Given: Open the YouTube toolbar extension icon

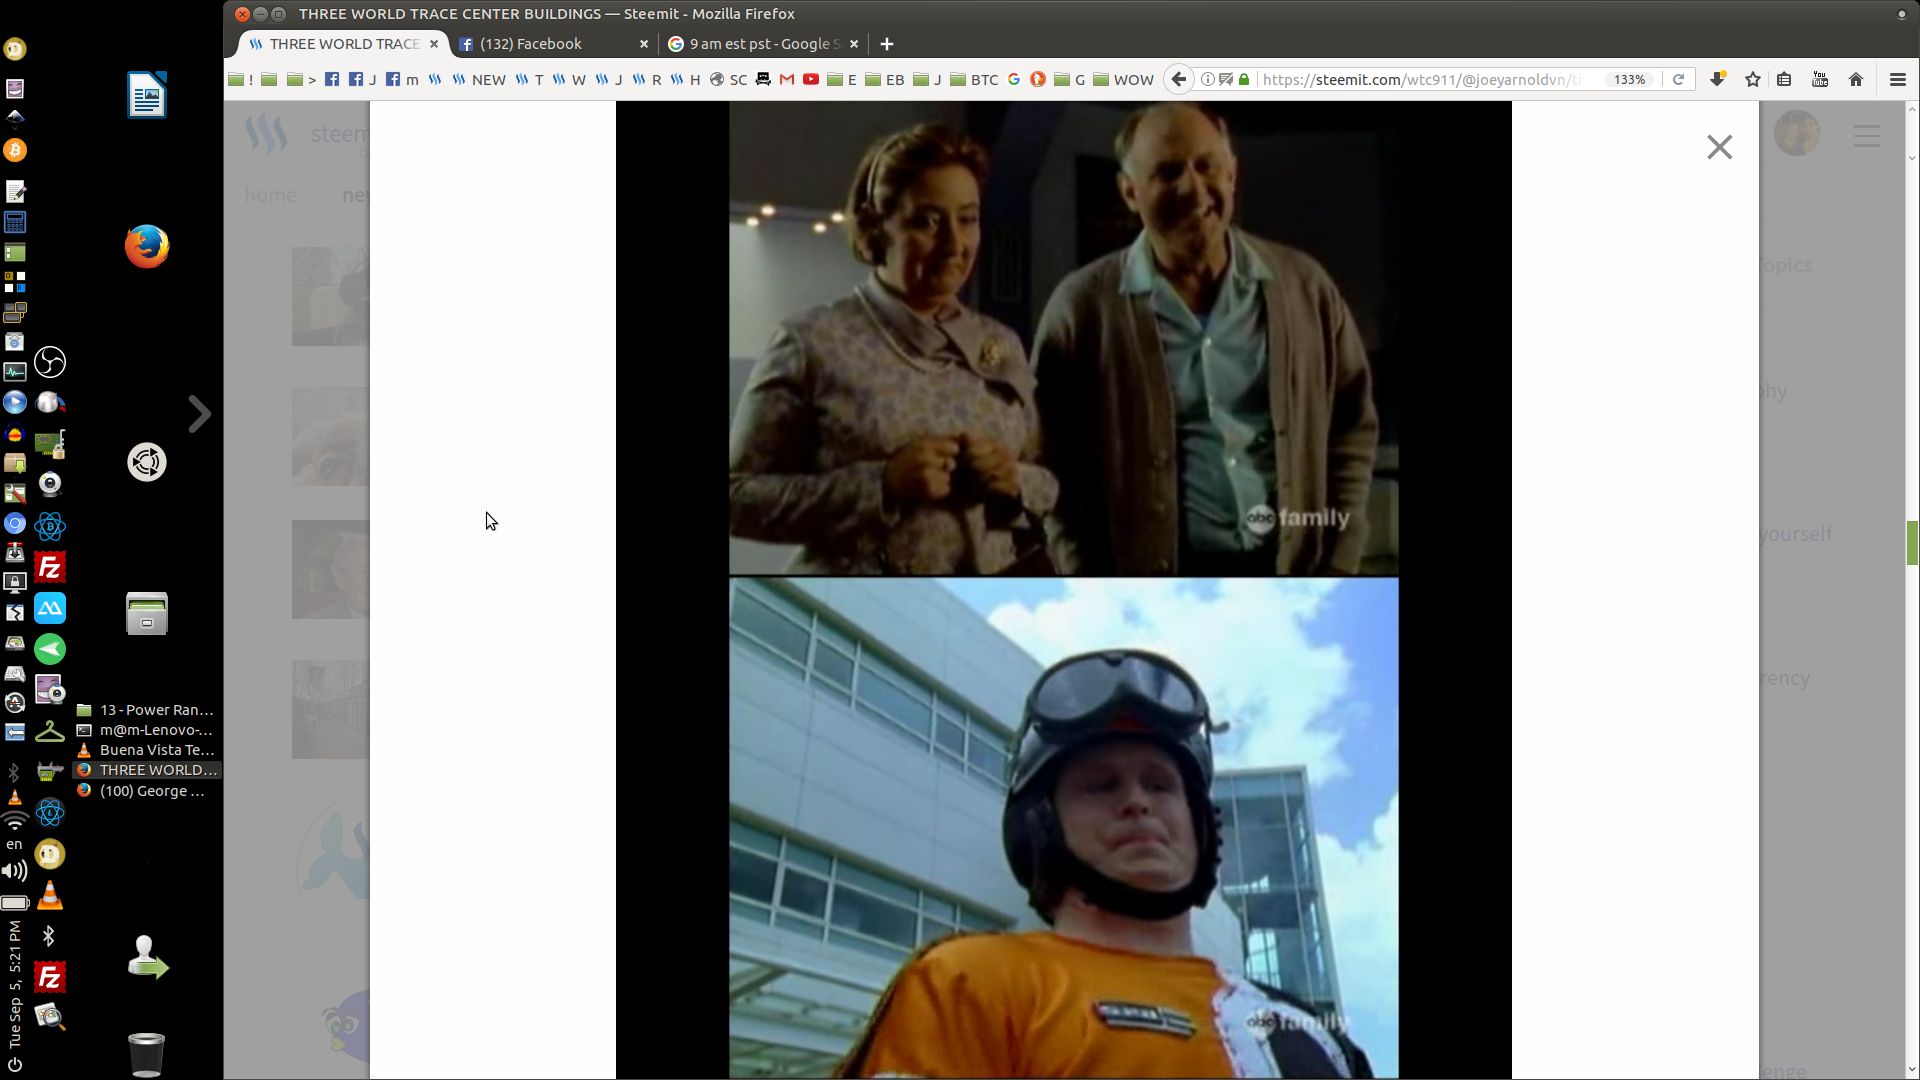Looking at the screenshot, I should (x=1820, y=80).
